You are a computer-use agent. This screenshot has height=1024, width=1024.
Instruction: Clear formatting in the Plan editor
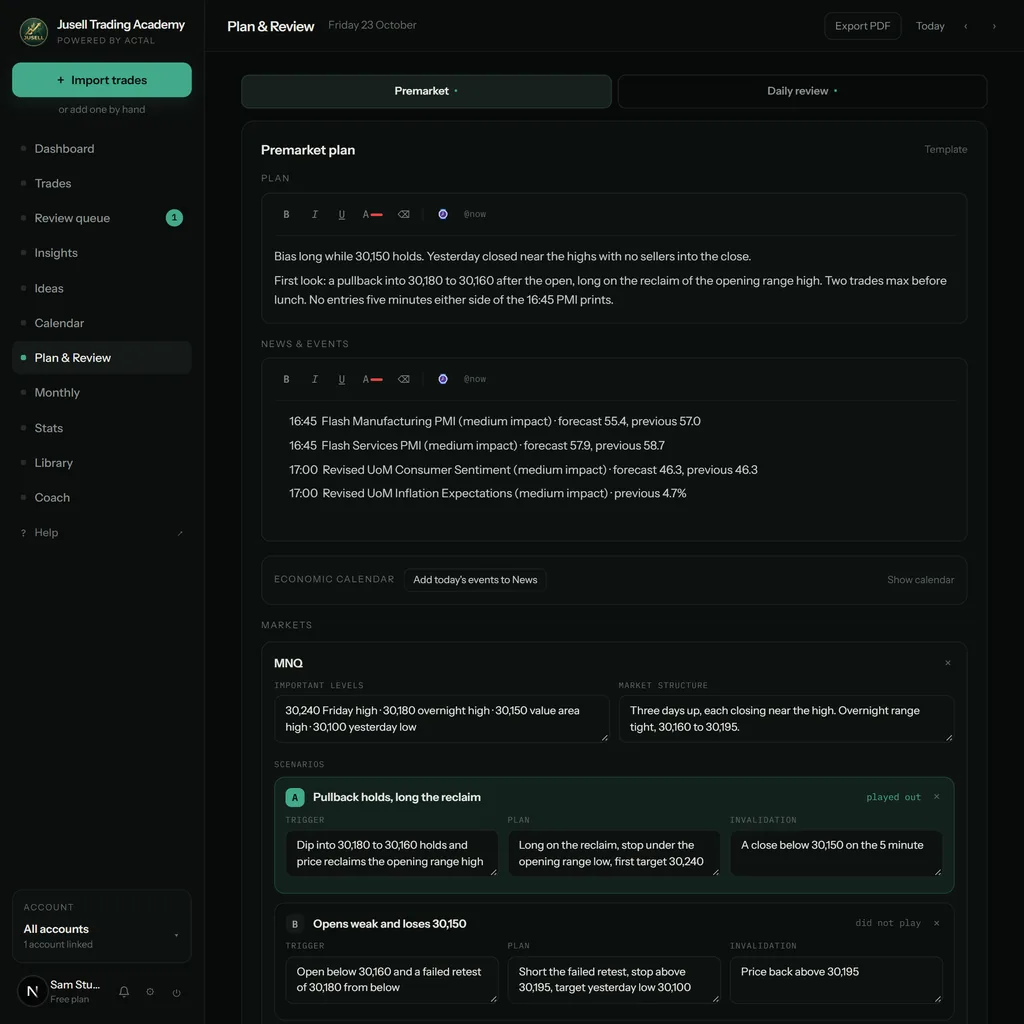pos(404,214)
